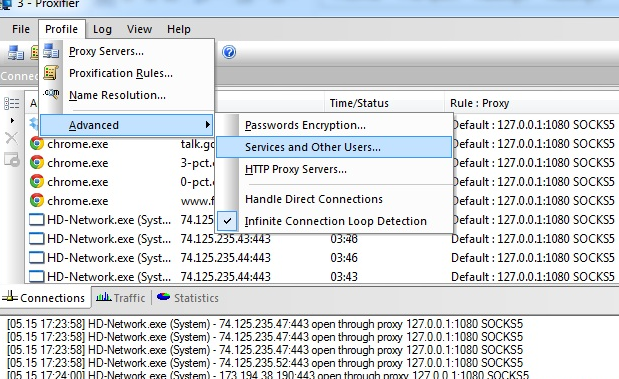
Task: Click the 03:46 time on 74.125.235.43 row
Action: tap(344, 239)
